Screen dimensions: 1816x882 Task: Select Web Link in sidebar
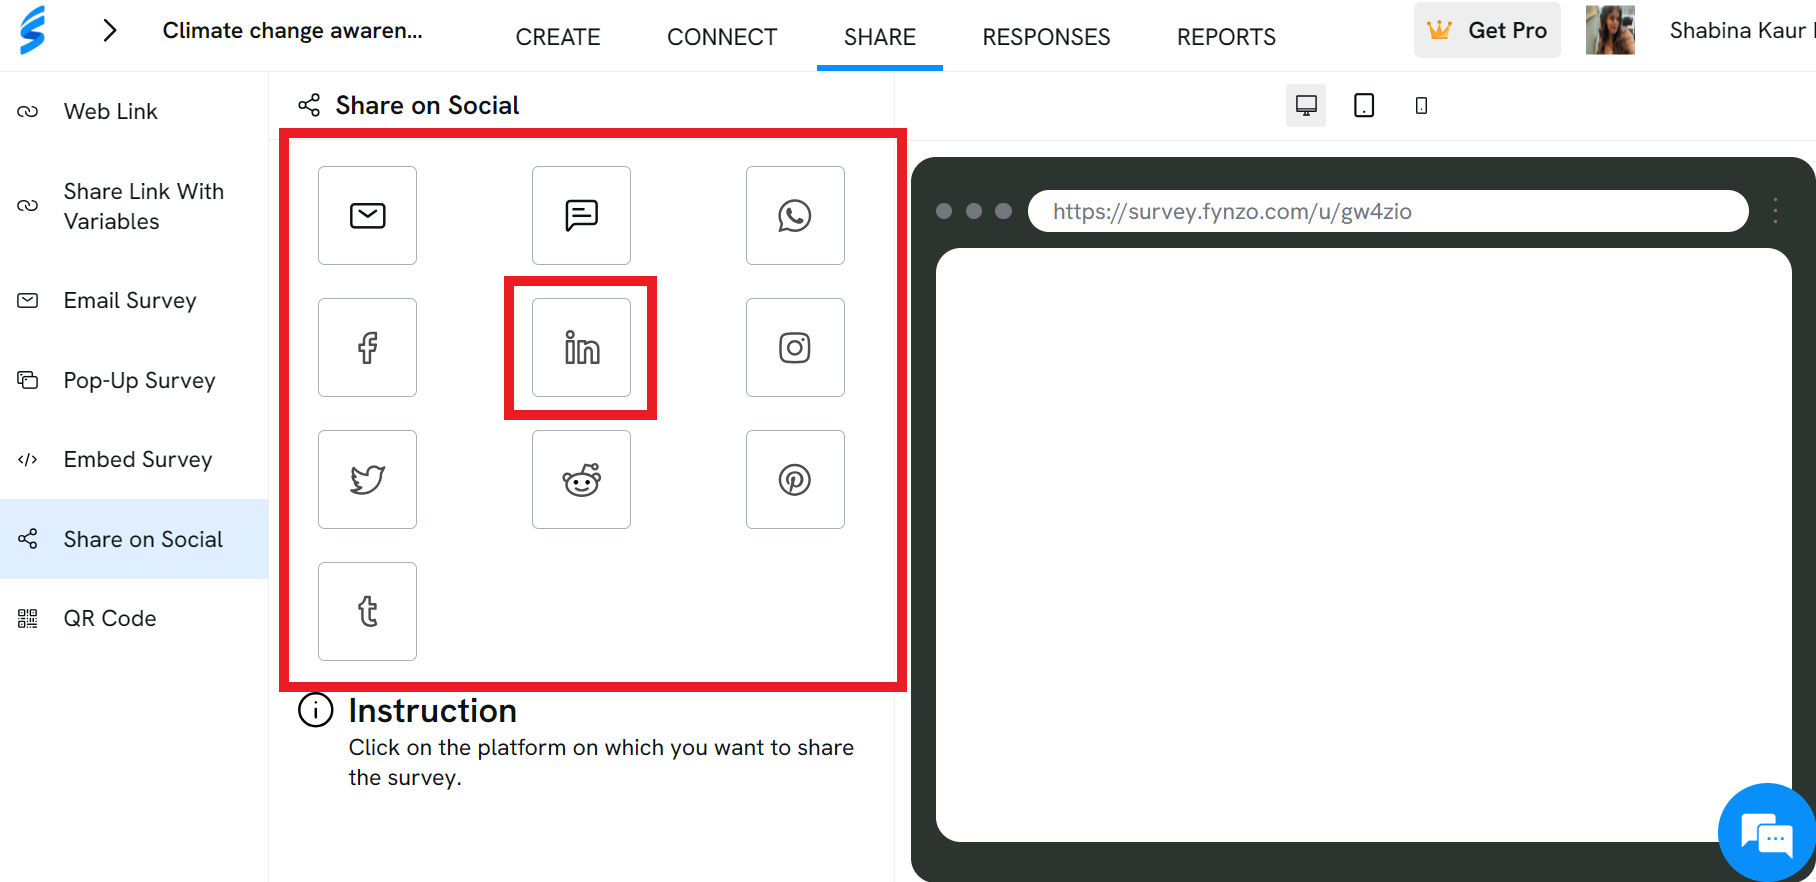(134, 111)
